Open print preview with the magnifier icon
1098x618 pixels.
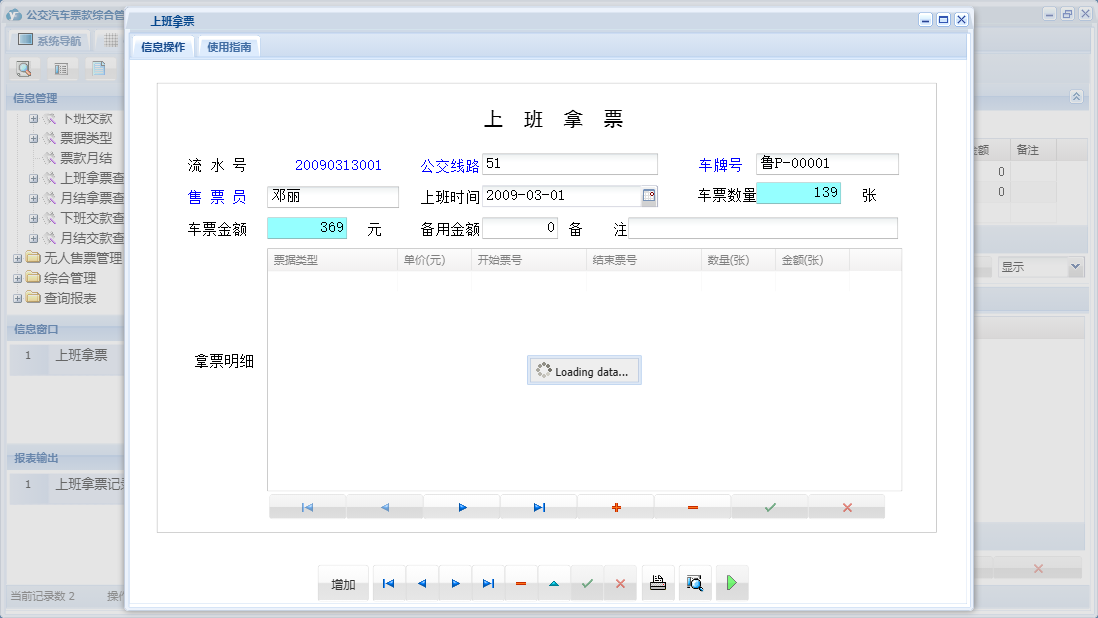tap(695, 583)
